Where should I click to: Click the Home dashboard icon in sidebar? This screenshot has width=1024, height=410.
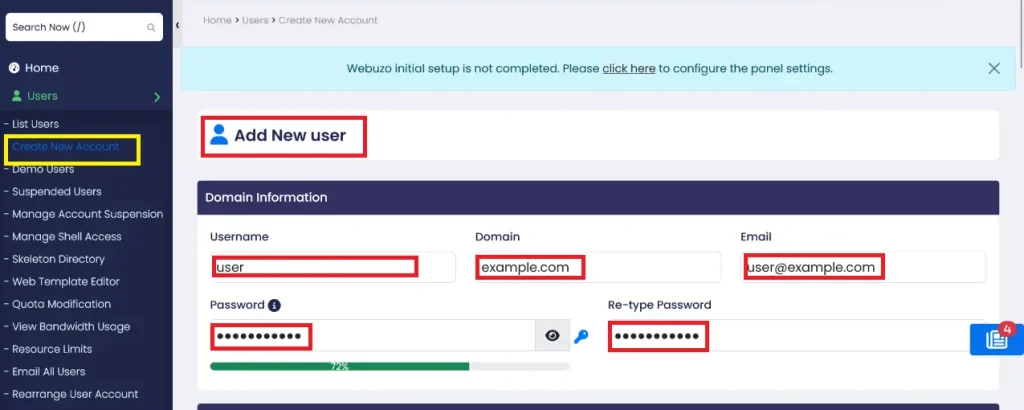[15, 68]
